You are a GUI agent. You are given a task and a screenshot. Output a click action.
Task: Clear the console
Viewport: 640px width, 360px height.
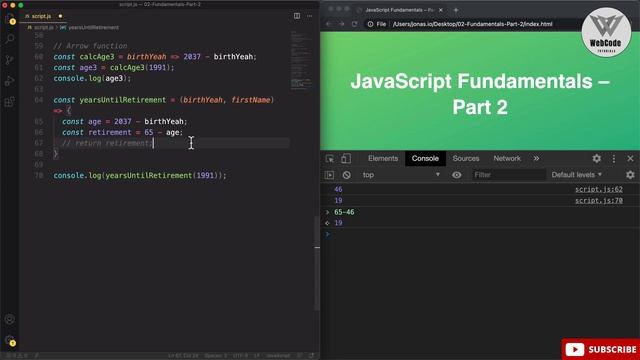[347, 175]
